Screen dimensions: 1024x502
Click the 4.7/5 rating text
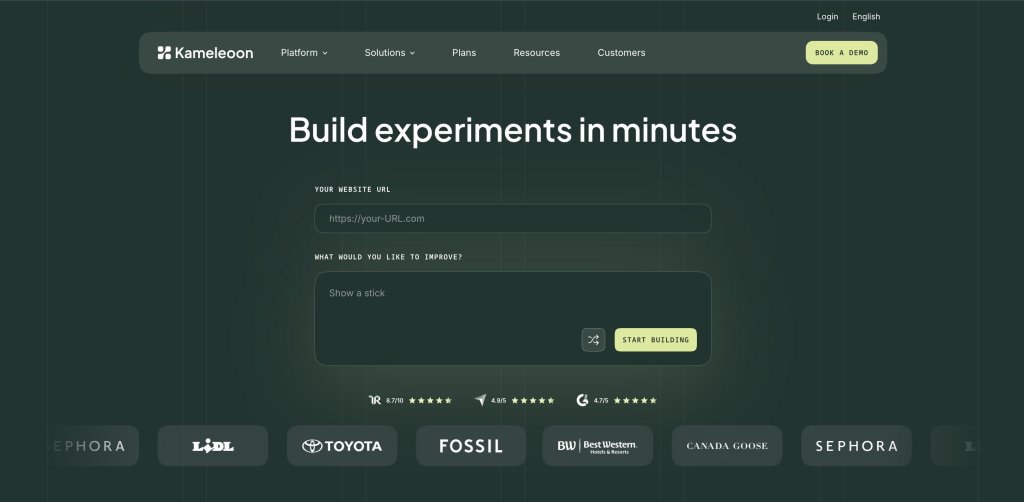(x=601, y=401)
